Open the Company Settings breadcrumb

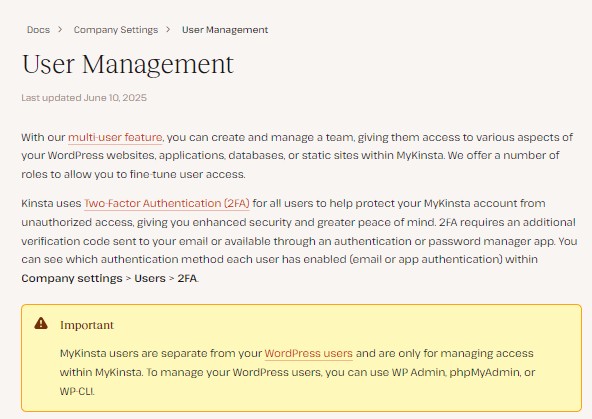click(116, 30)
